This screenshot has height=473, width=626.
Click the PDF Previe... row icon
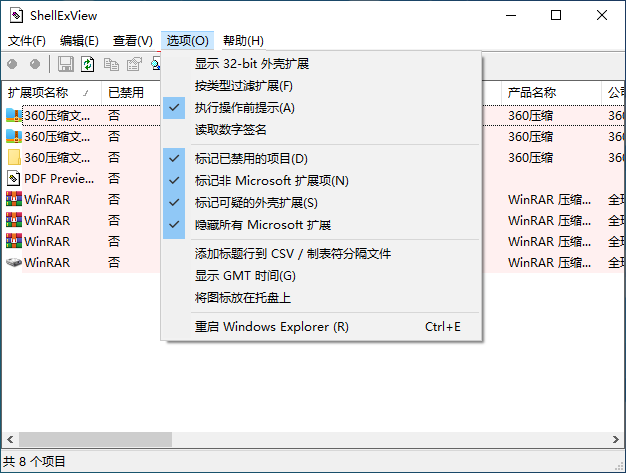(14, 178)
